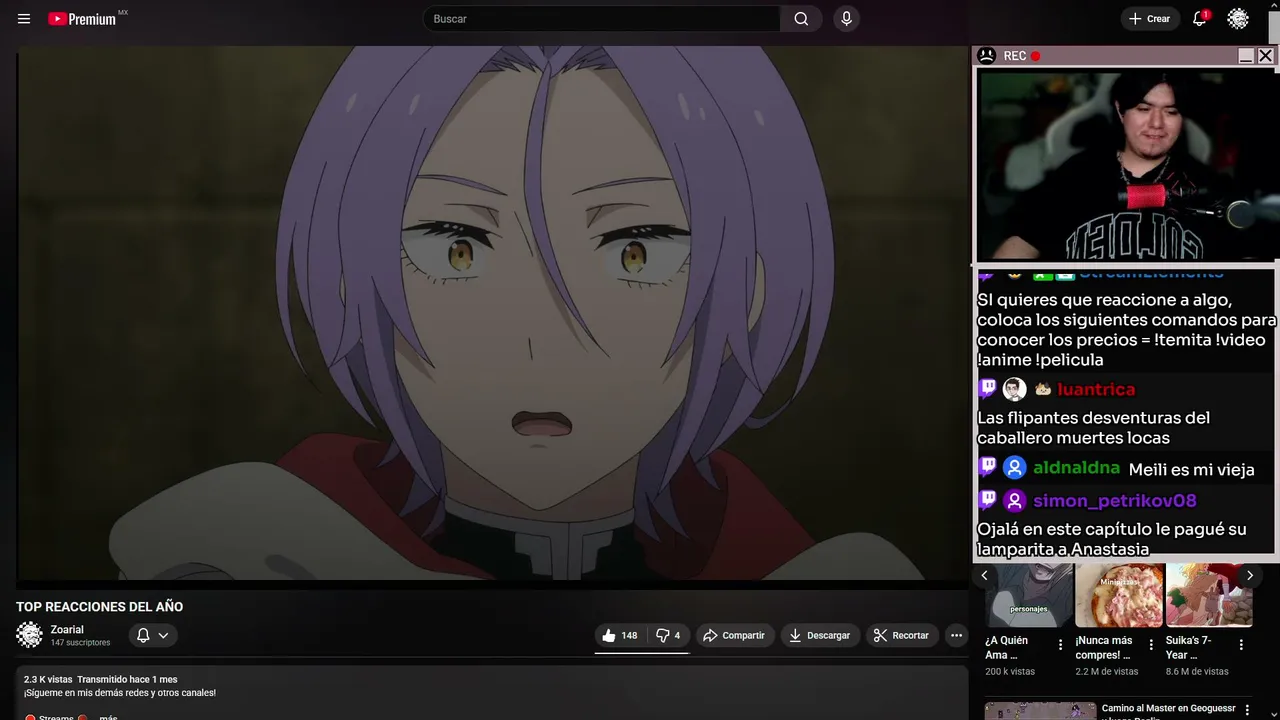Image resolution: width=1280 pixels, height=720 pixels.
Task: Clip the video with Recortar
Action: 902,635
